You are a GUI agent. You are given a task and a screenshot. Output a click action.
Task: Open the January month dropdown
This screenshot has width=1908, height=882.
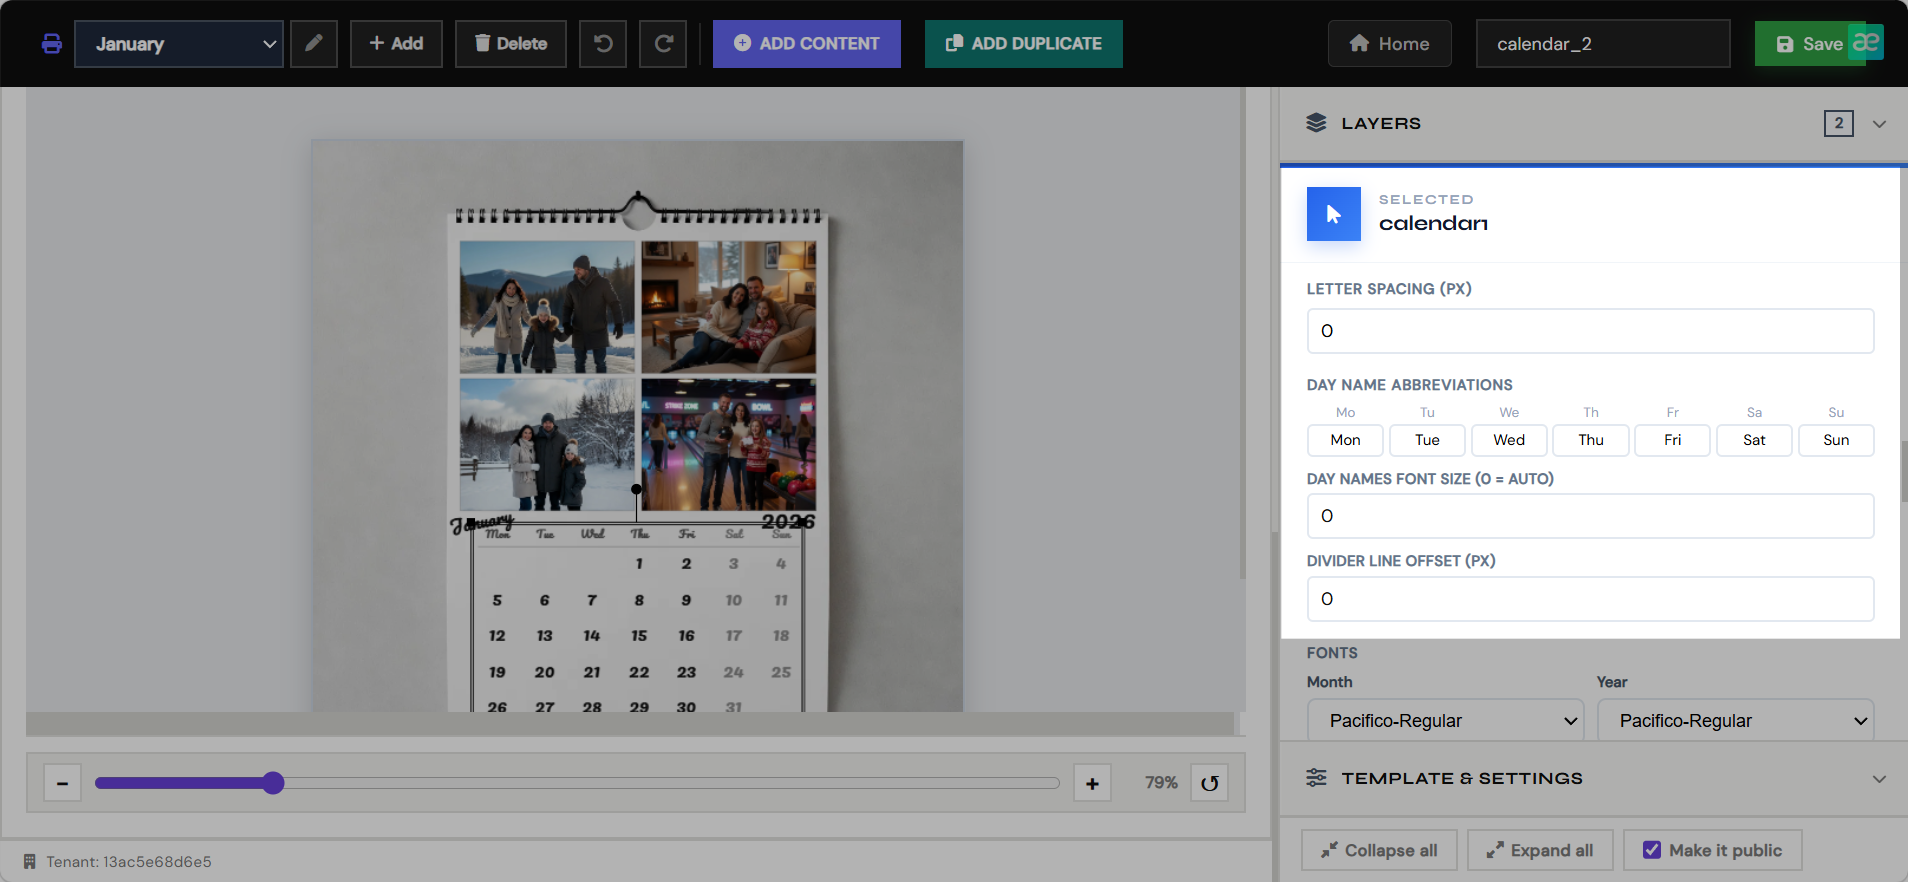click(x=179, y=44)
